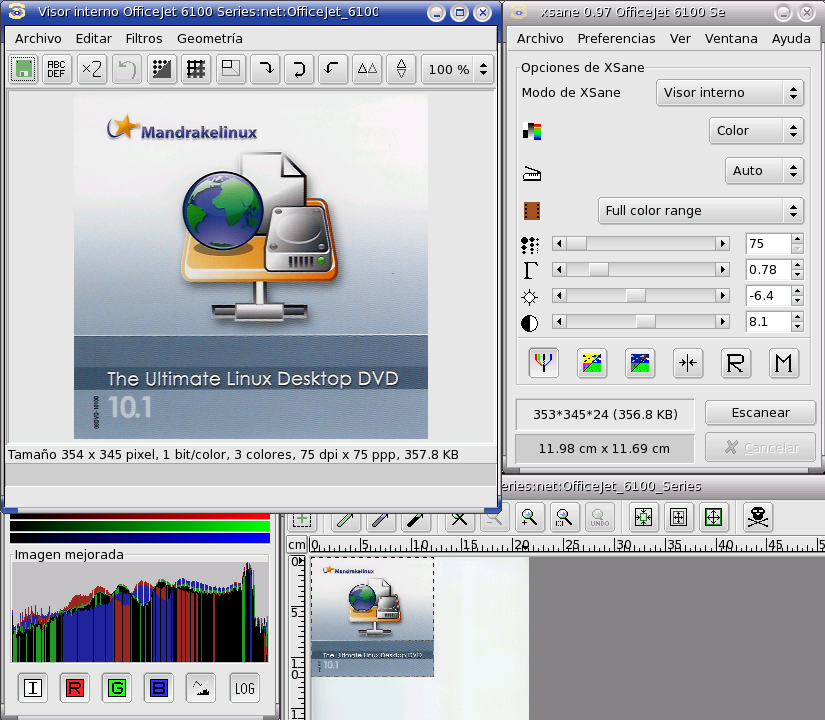Open the Ver menu in xsane
The width and height of the screenshot is (825, 720).
[680, 38]
